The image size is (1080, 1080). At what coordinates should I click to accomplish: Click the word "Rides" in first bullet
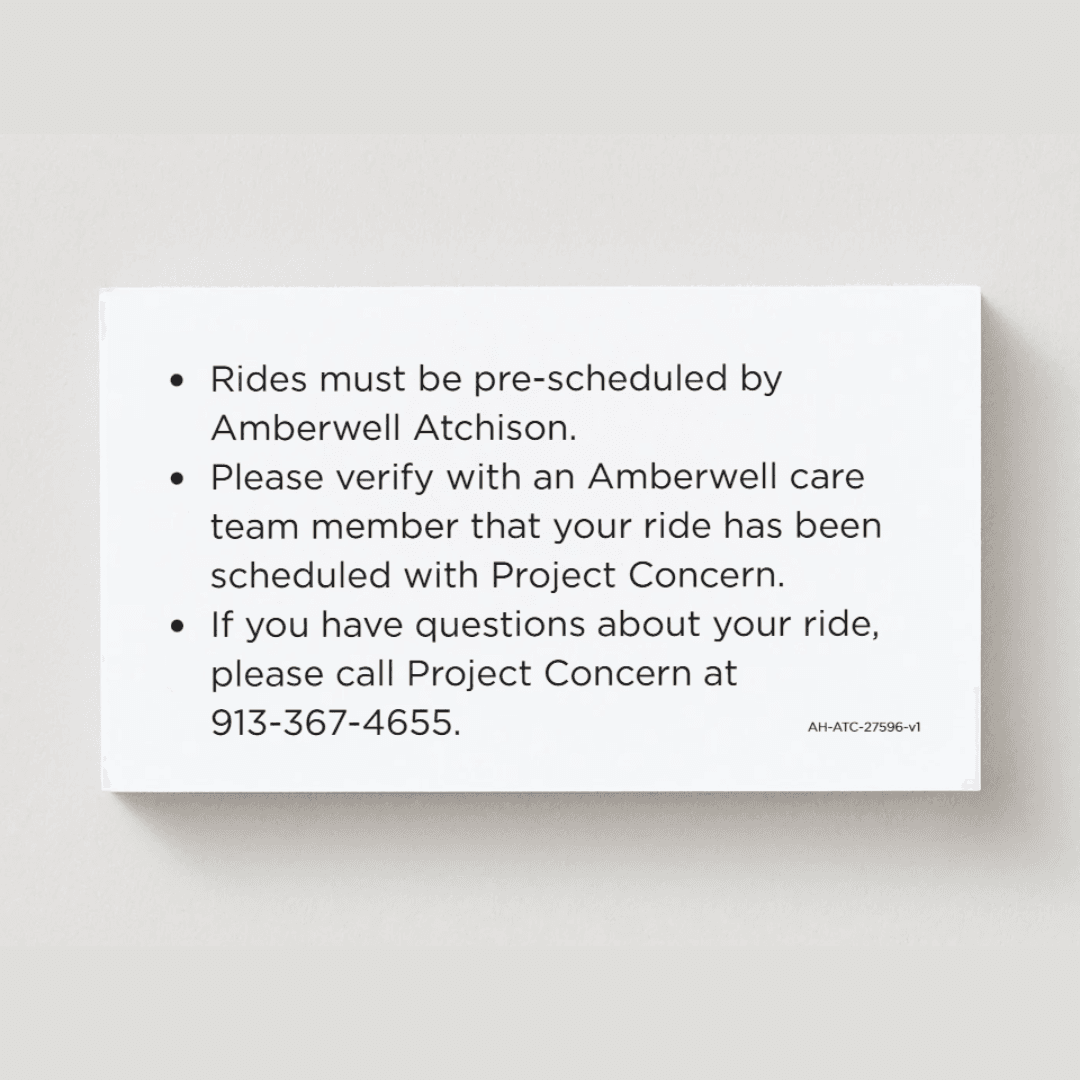tap(257, 380)
